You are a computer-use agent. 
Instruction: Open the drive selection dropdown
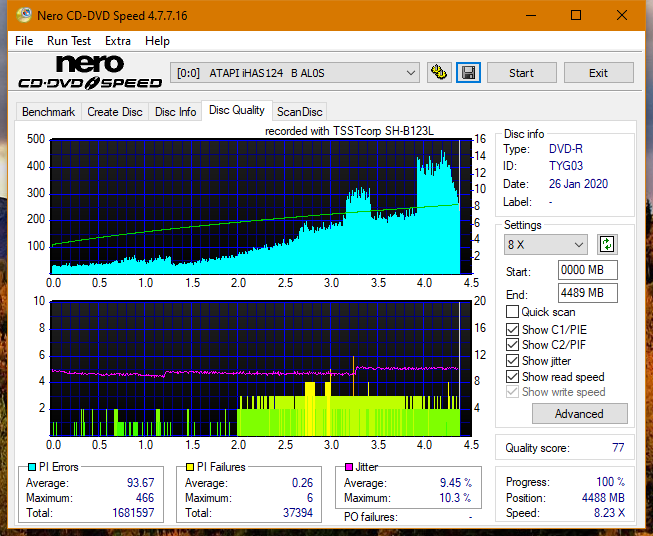point(295,73)
